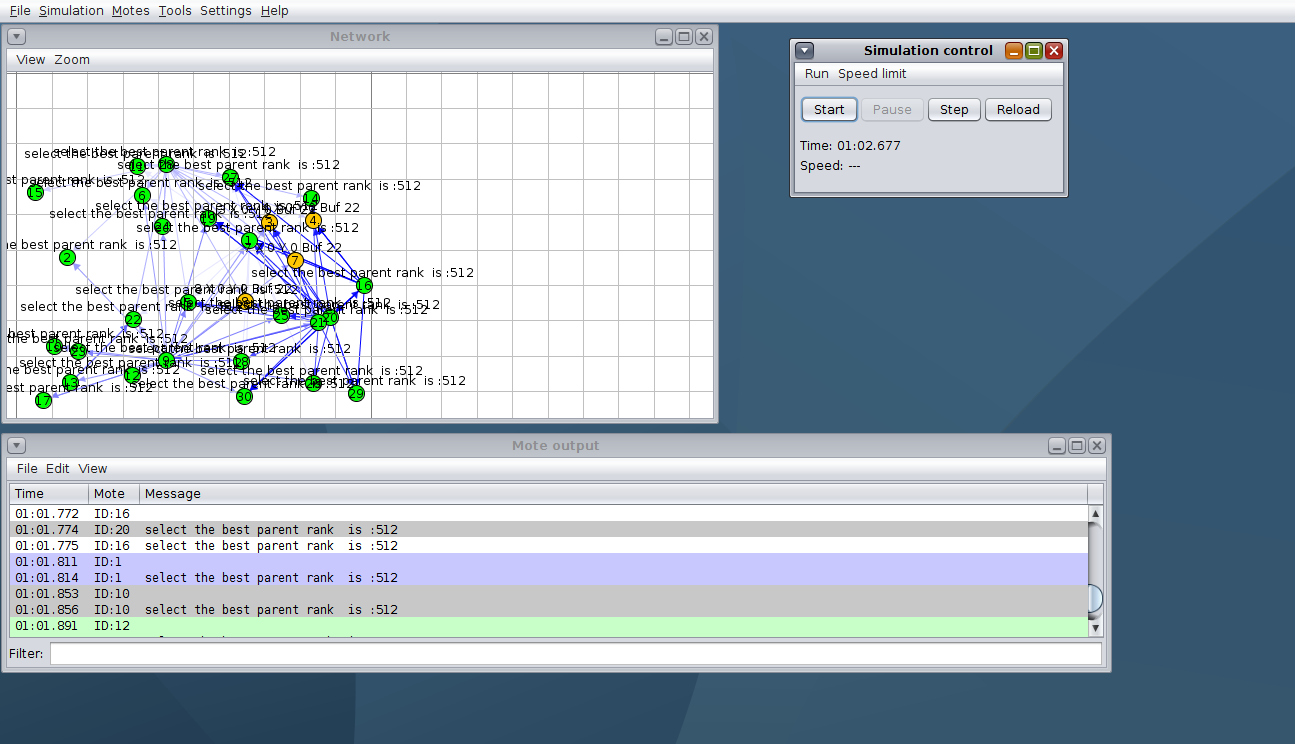Click the Reload button

click(x=1018, y=110)
